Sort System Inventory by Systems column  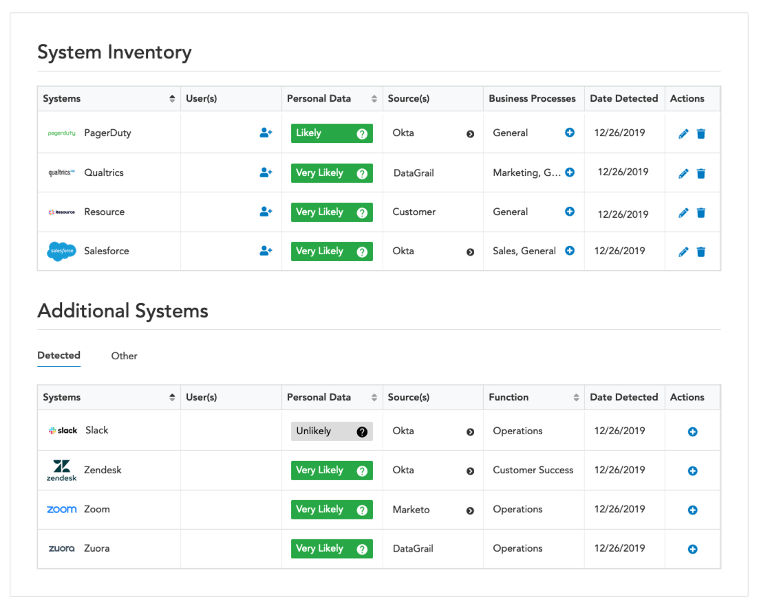pyautogui.click(x=172, y=99)
